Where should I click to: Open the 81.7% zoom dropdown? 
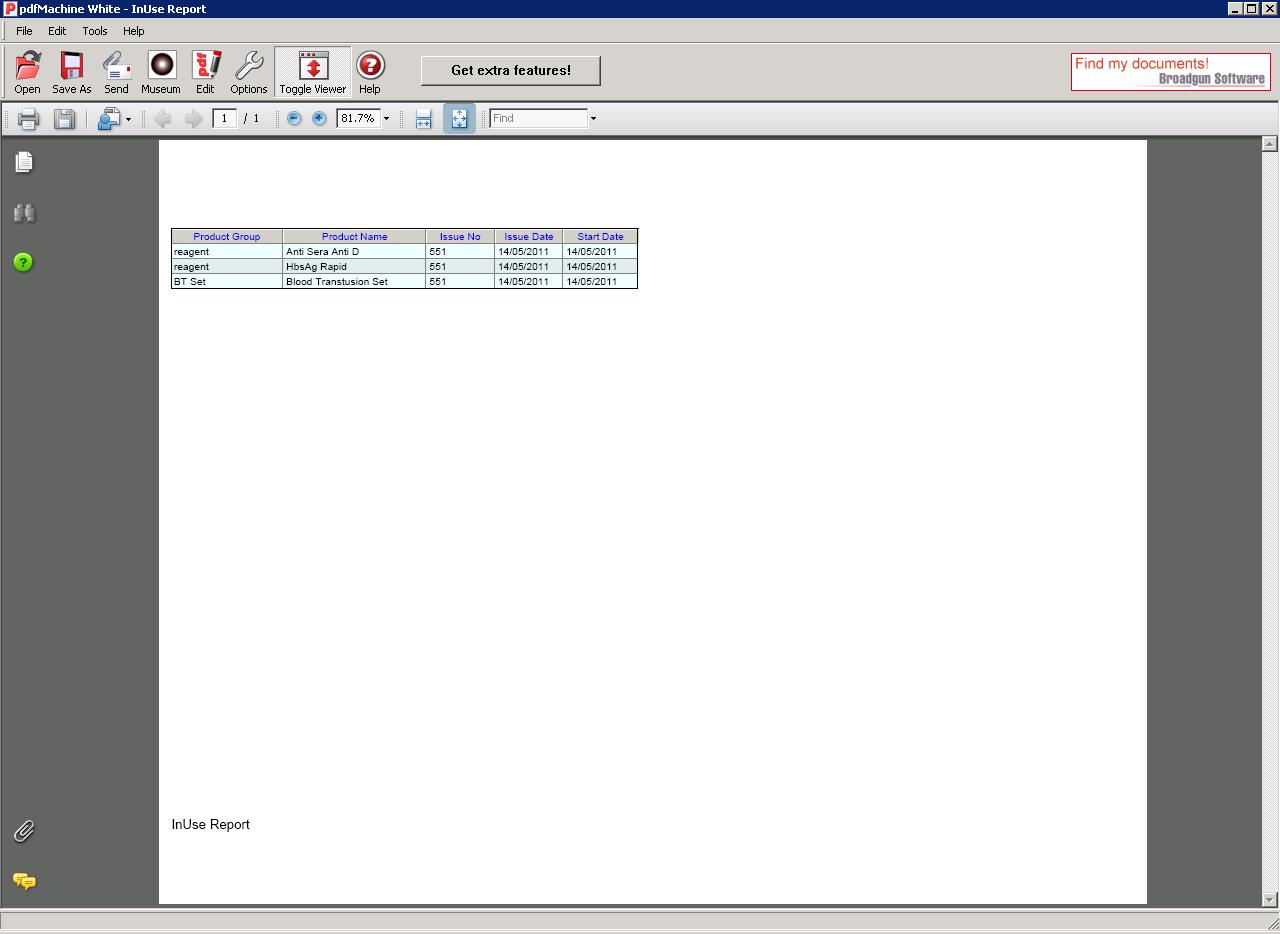pyautogui.click(x=386, y=119)
